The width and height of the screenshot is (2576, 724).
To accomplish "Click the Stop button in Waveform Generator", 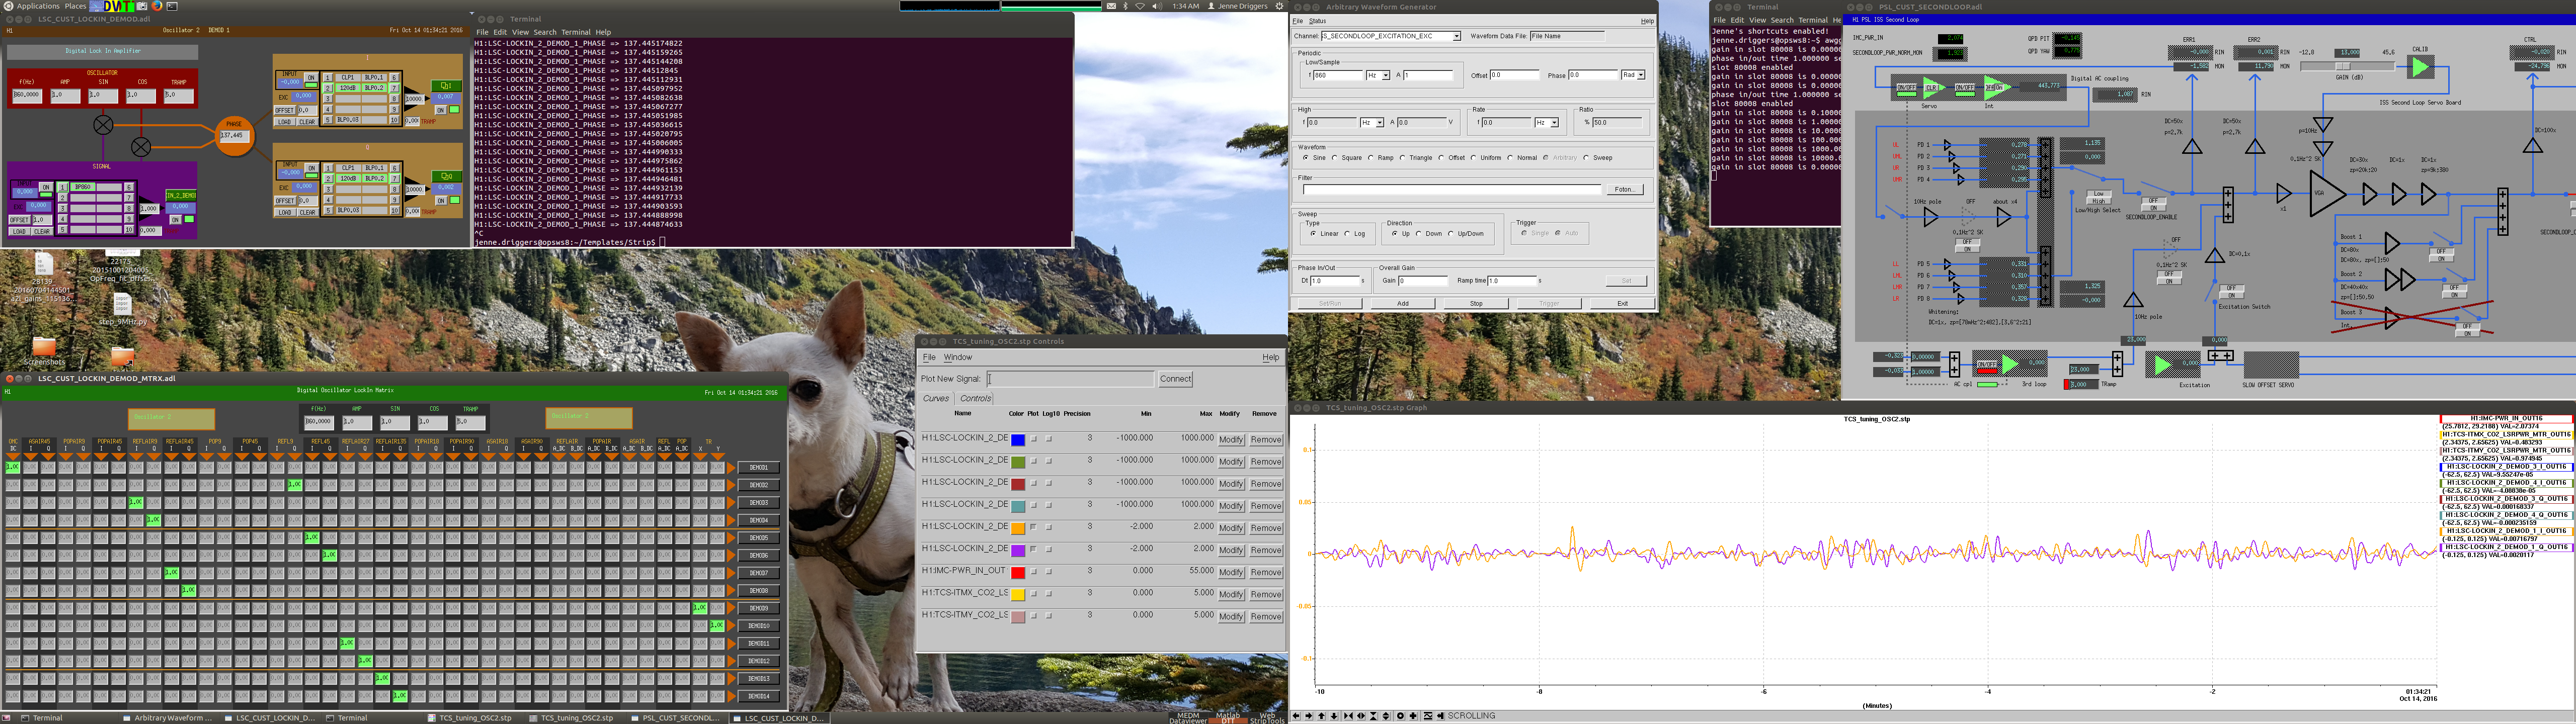I will click(1476, 304).
